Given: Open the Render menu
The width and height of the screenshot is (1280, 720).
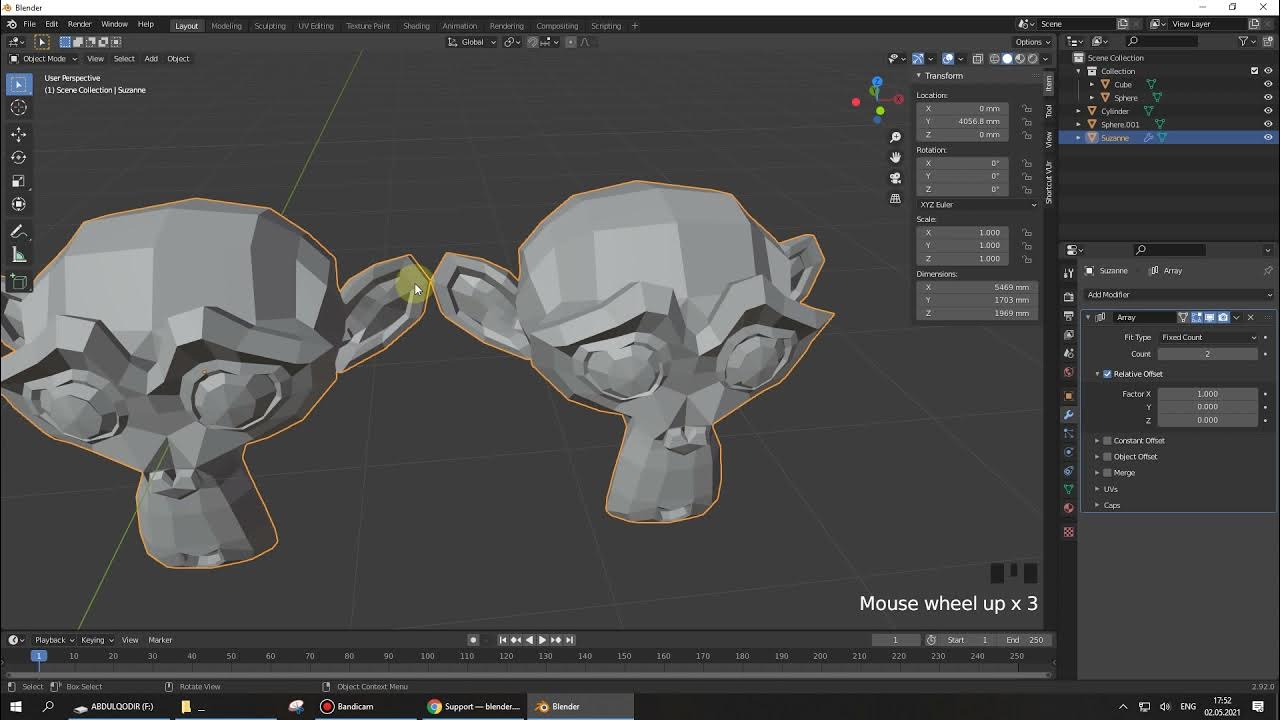Looking at the screenshot, I should click(x=79, y=25).
